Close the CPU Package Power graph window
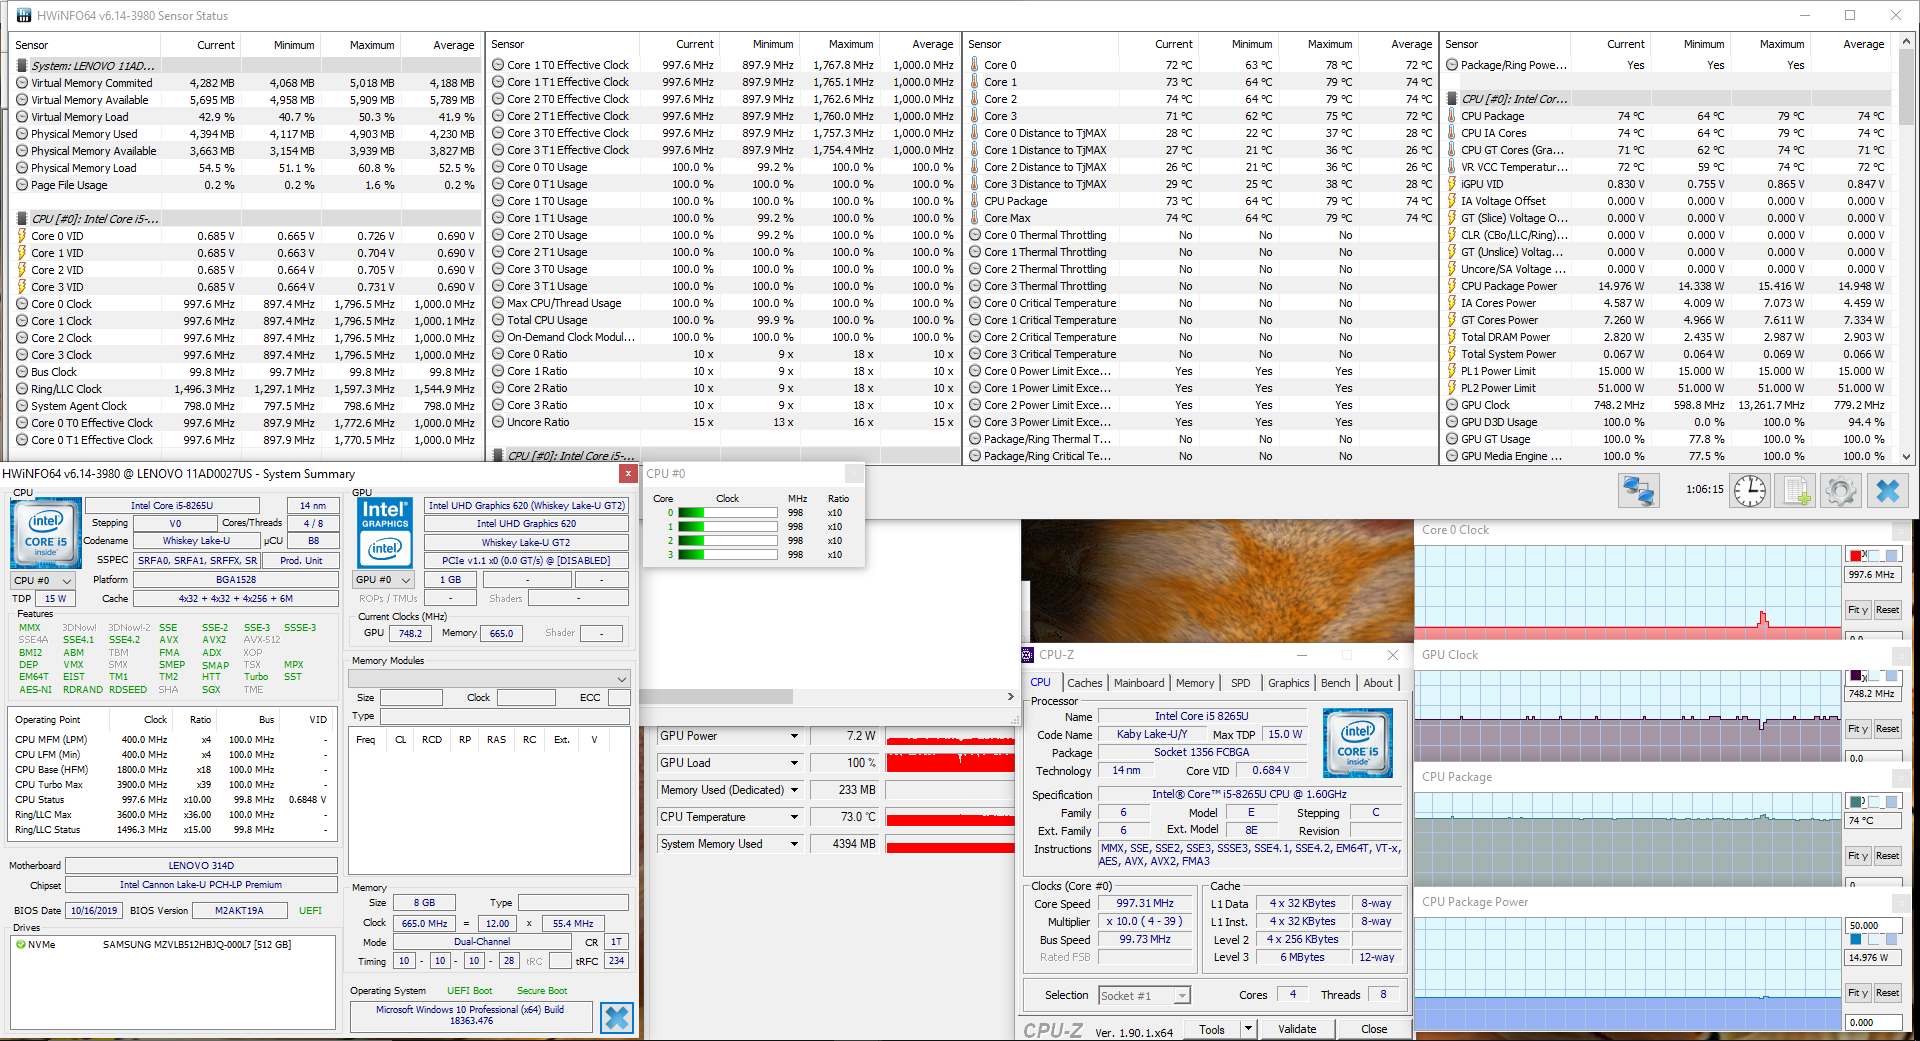The height and width of the screenshot is (1041, 1920). (1901, 902)
